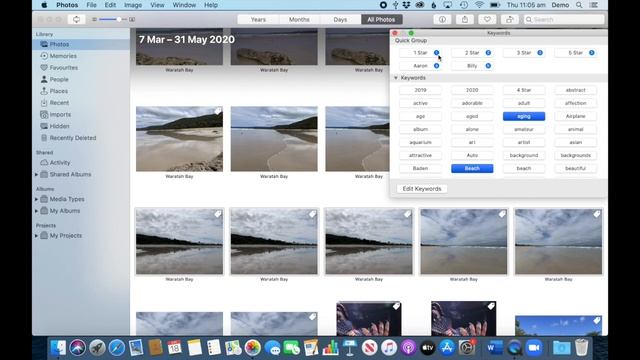This screenshot has width=640, height=360.
Task: Click the Search field in toolbar
Action: coord(564,19)
